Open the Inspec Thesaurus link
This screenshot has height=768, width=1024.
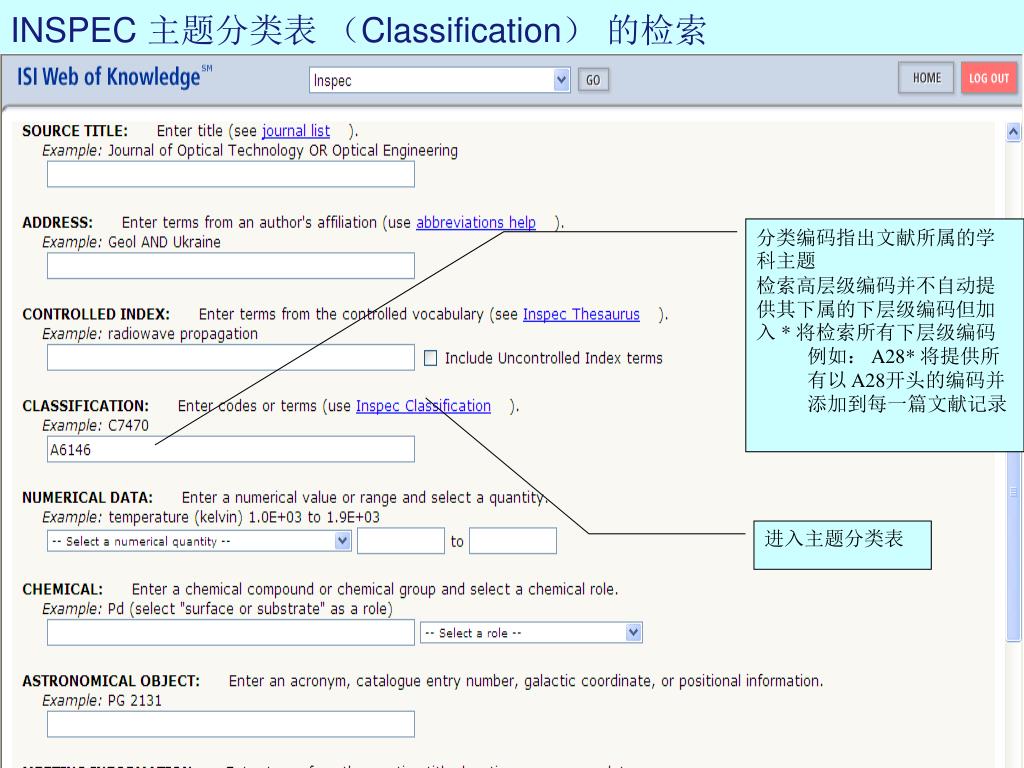[x=581, y=314]
